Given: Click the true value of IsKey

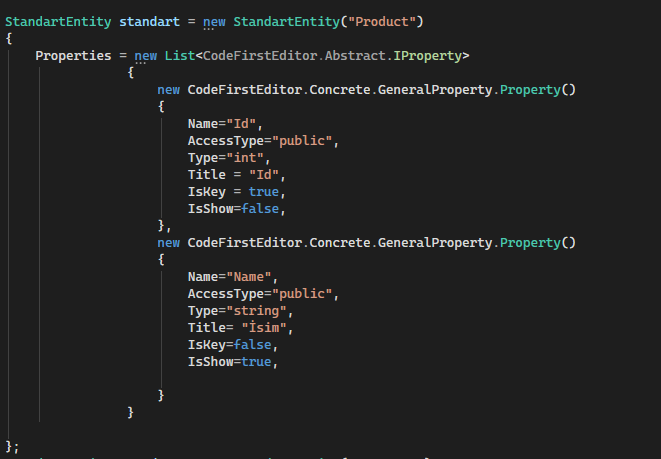Looking at the screenshot, I should click(267, 192).
